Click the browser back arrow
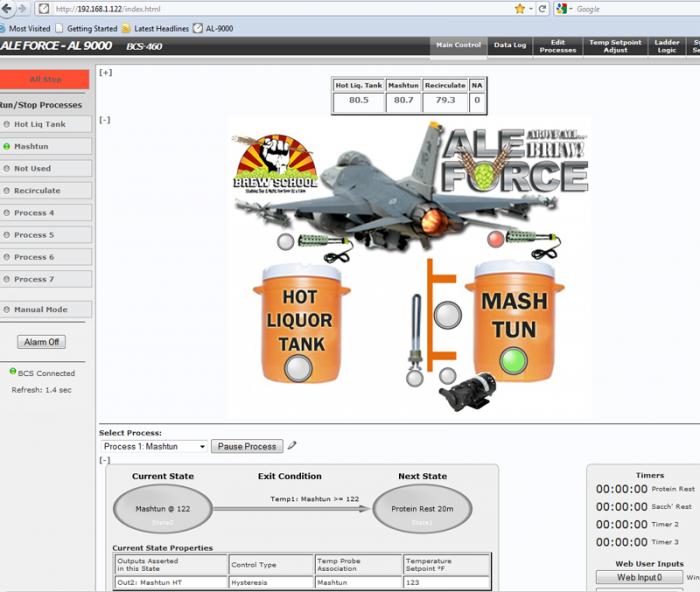 [x=5, y=8]
